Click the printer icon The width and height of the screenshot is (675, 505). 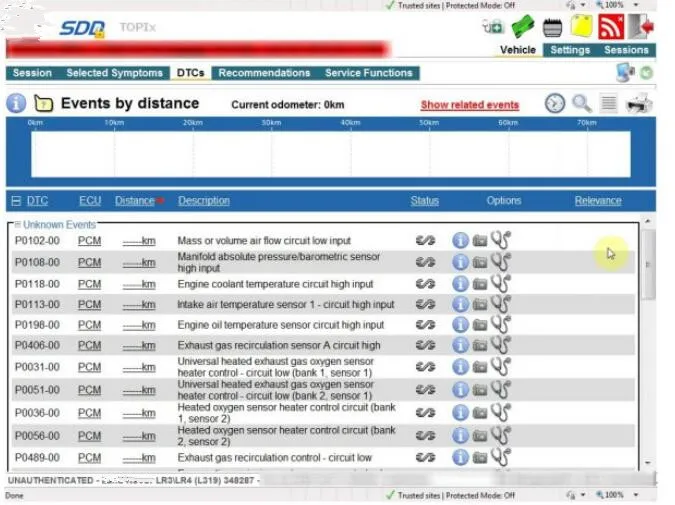639,104
